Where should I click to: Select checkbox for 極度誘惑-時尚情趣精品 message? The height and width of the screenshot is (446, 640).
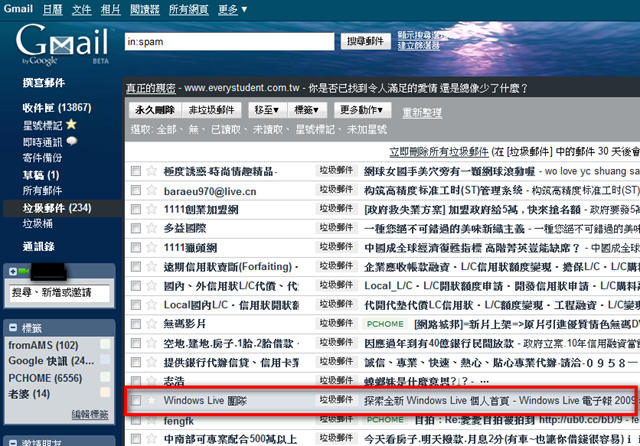pos(136,171)
